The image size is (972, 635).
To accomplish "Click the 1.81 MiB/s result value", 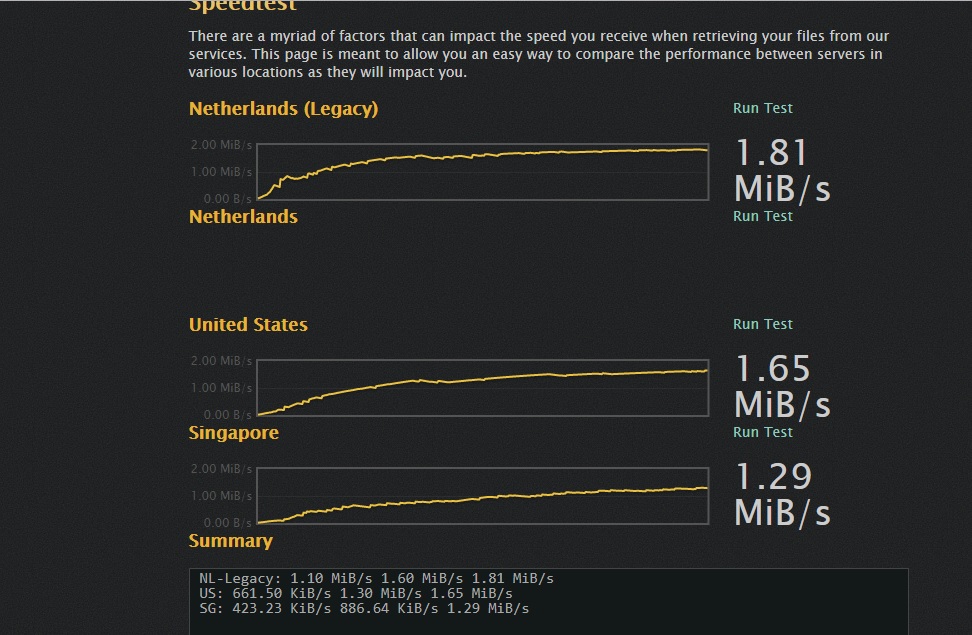I will click(x=781, y=172).
